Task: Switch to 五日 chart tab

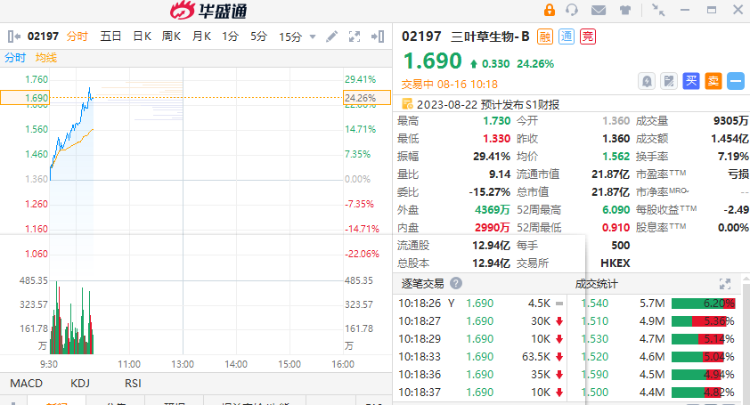Action: point(110,36)
